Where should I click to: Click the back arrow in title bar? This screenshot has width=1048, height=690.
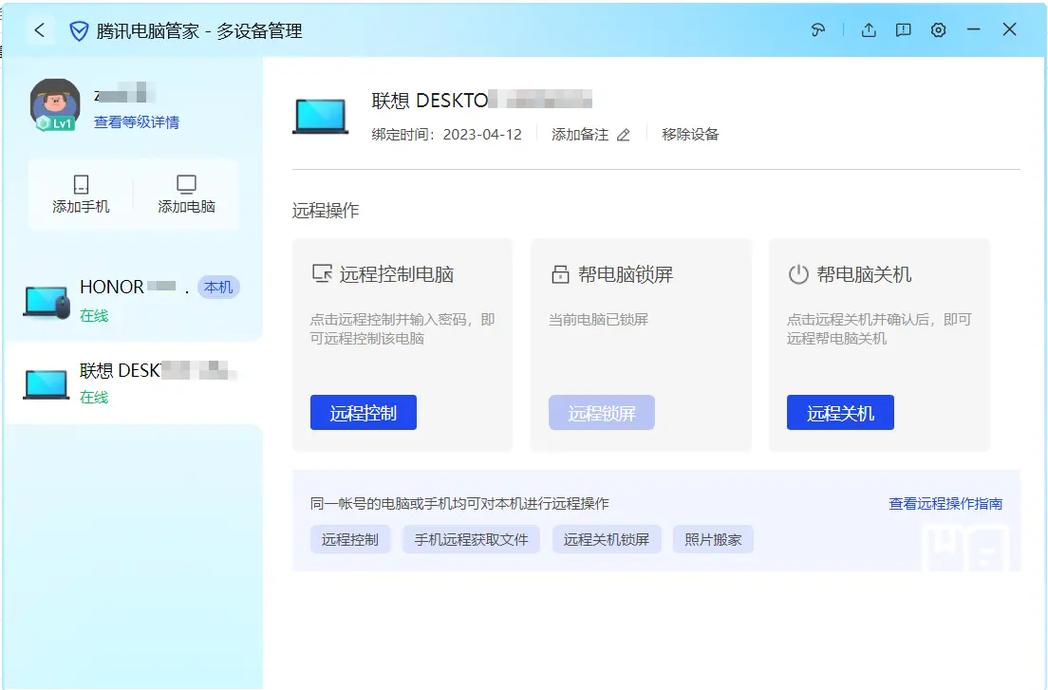[39, 29]
